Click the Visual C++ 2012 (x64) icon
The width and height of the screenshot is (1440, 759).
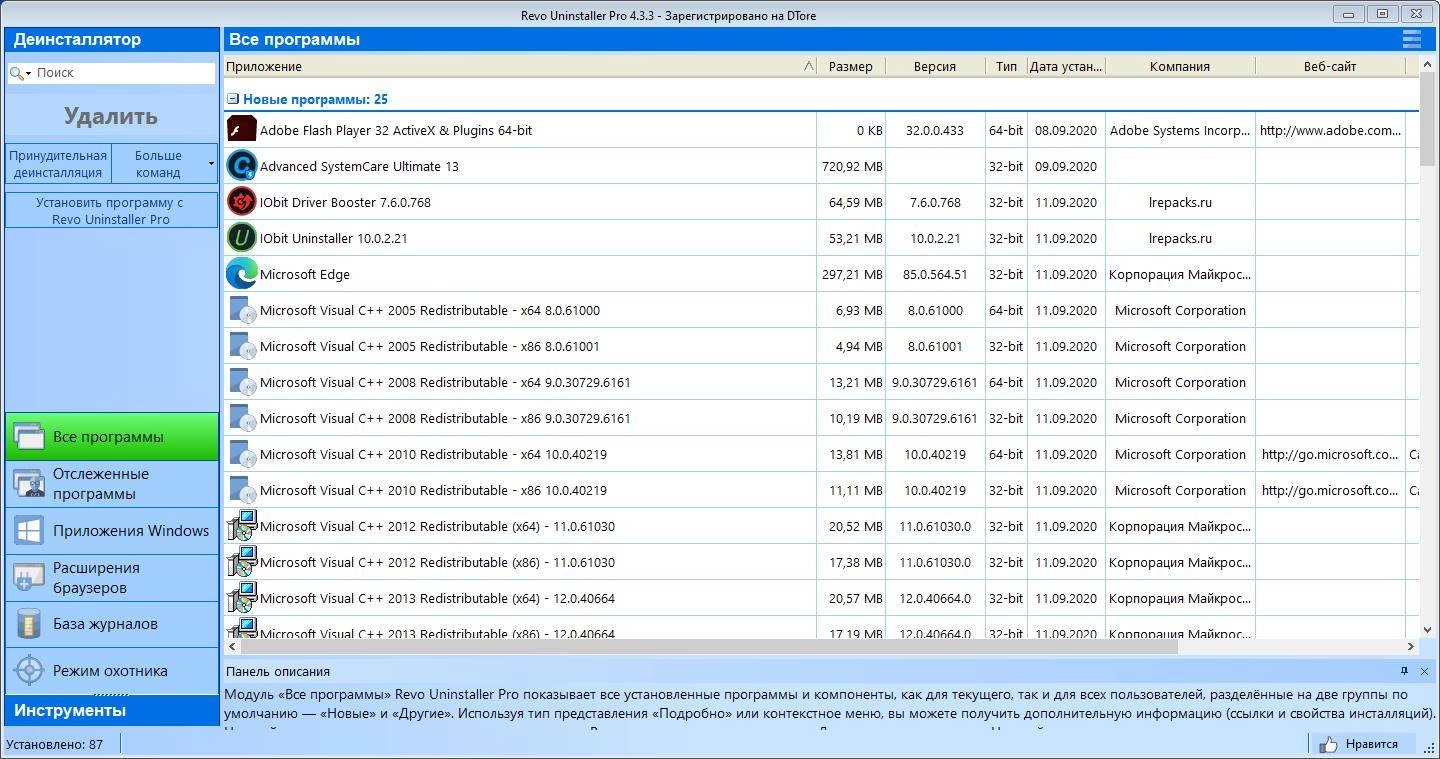[242, 526]
